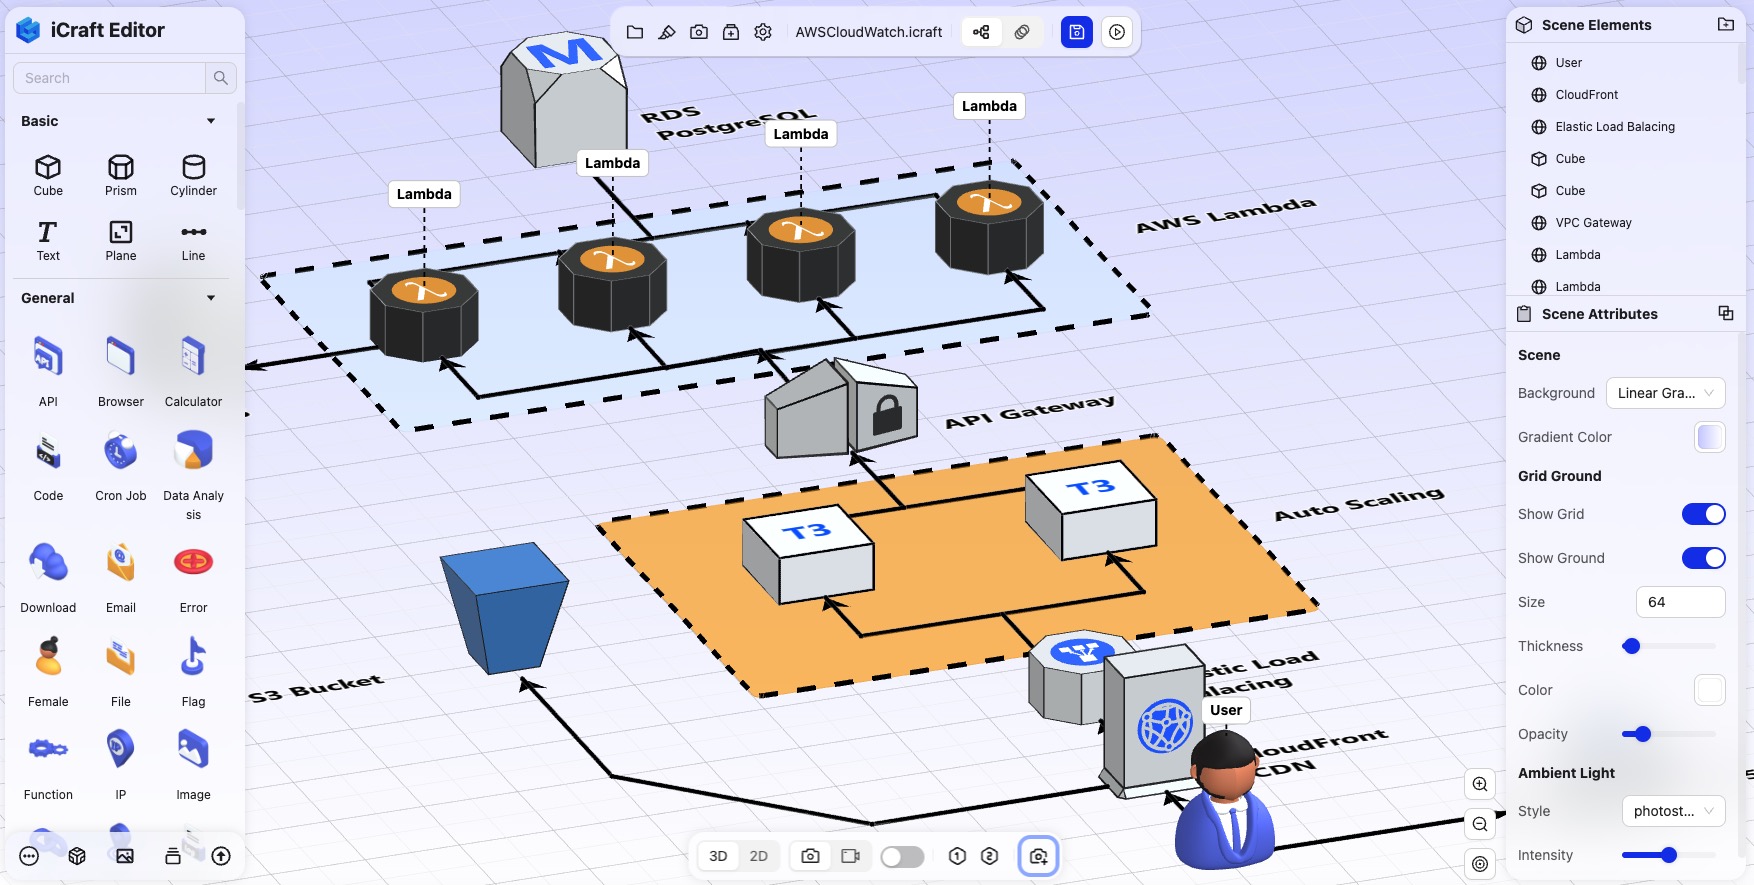Select the Text tool
Image resolution: width=1754 pixels, height=885 pixels.
coord(48,240)
